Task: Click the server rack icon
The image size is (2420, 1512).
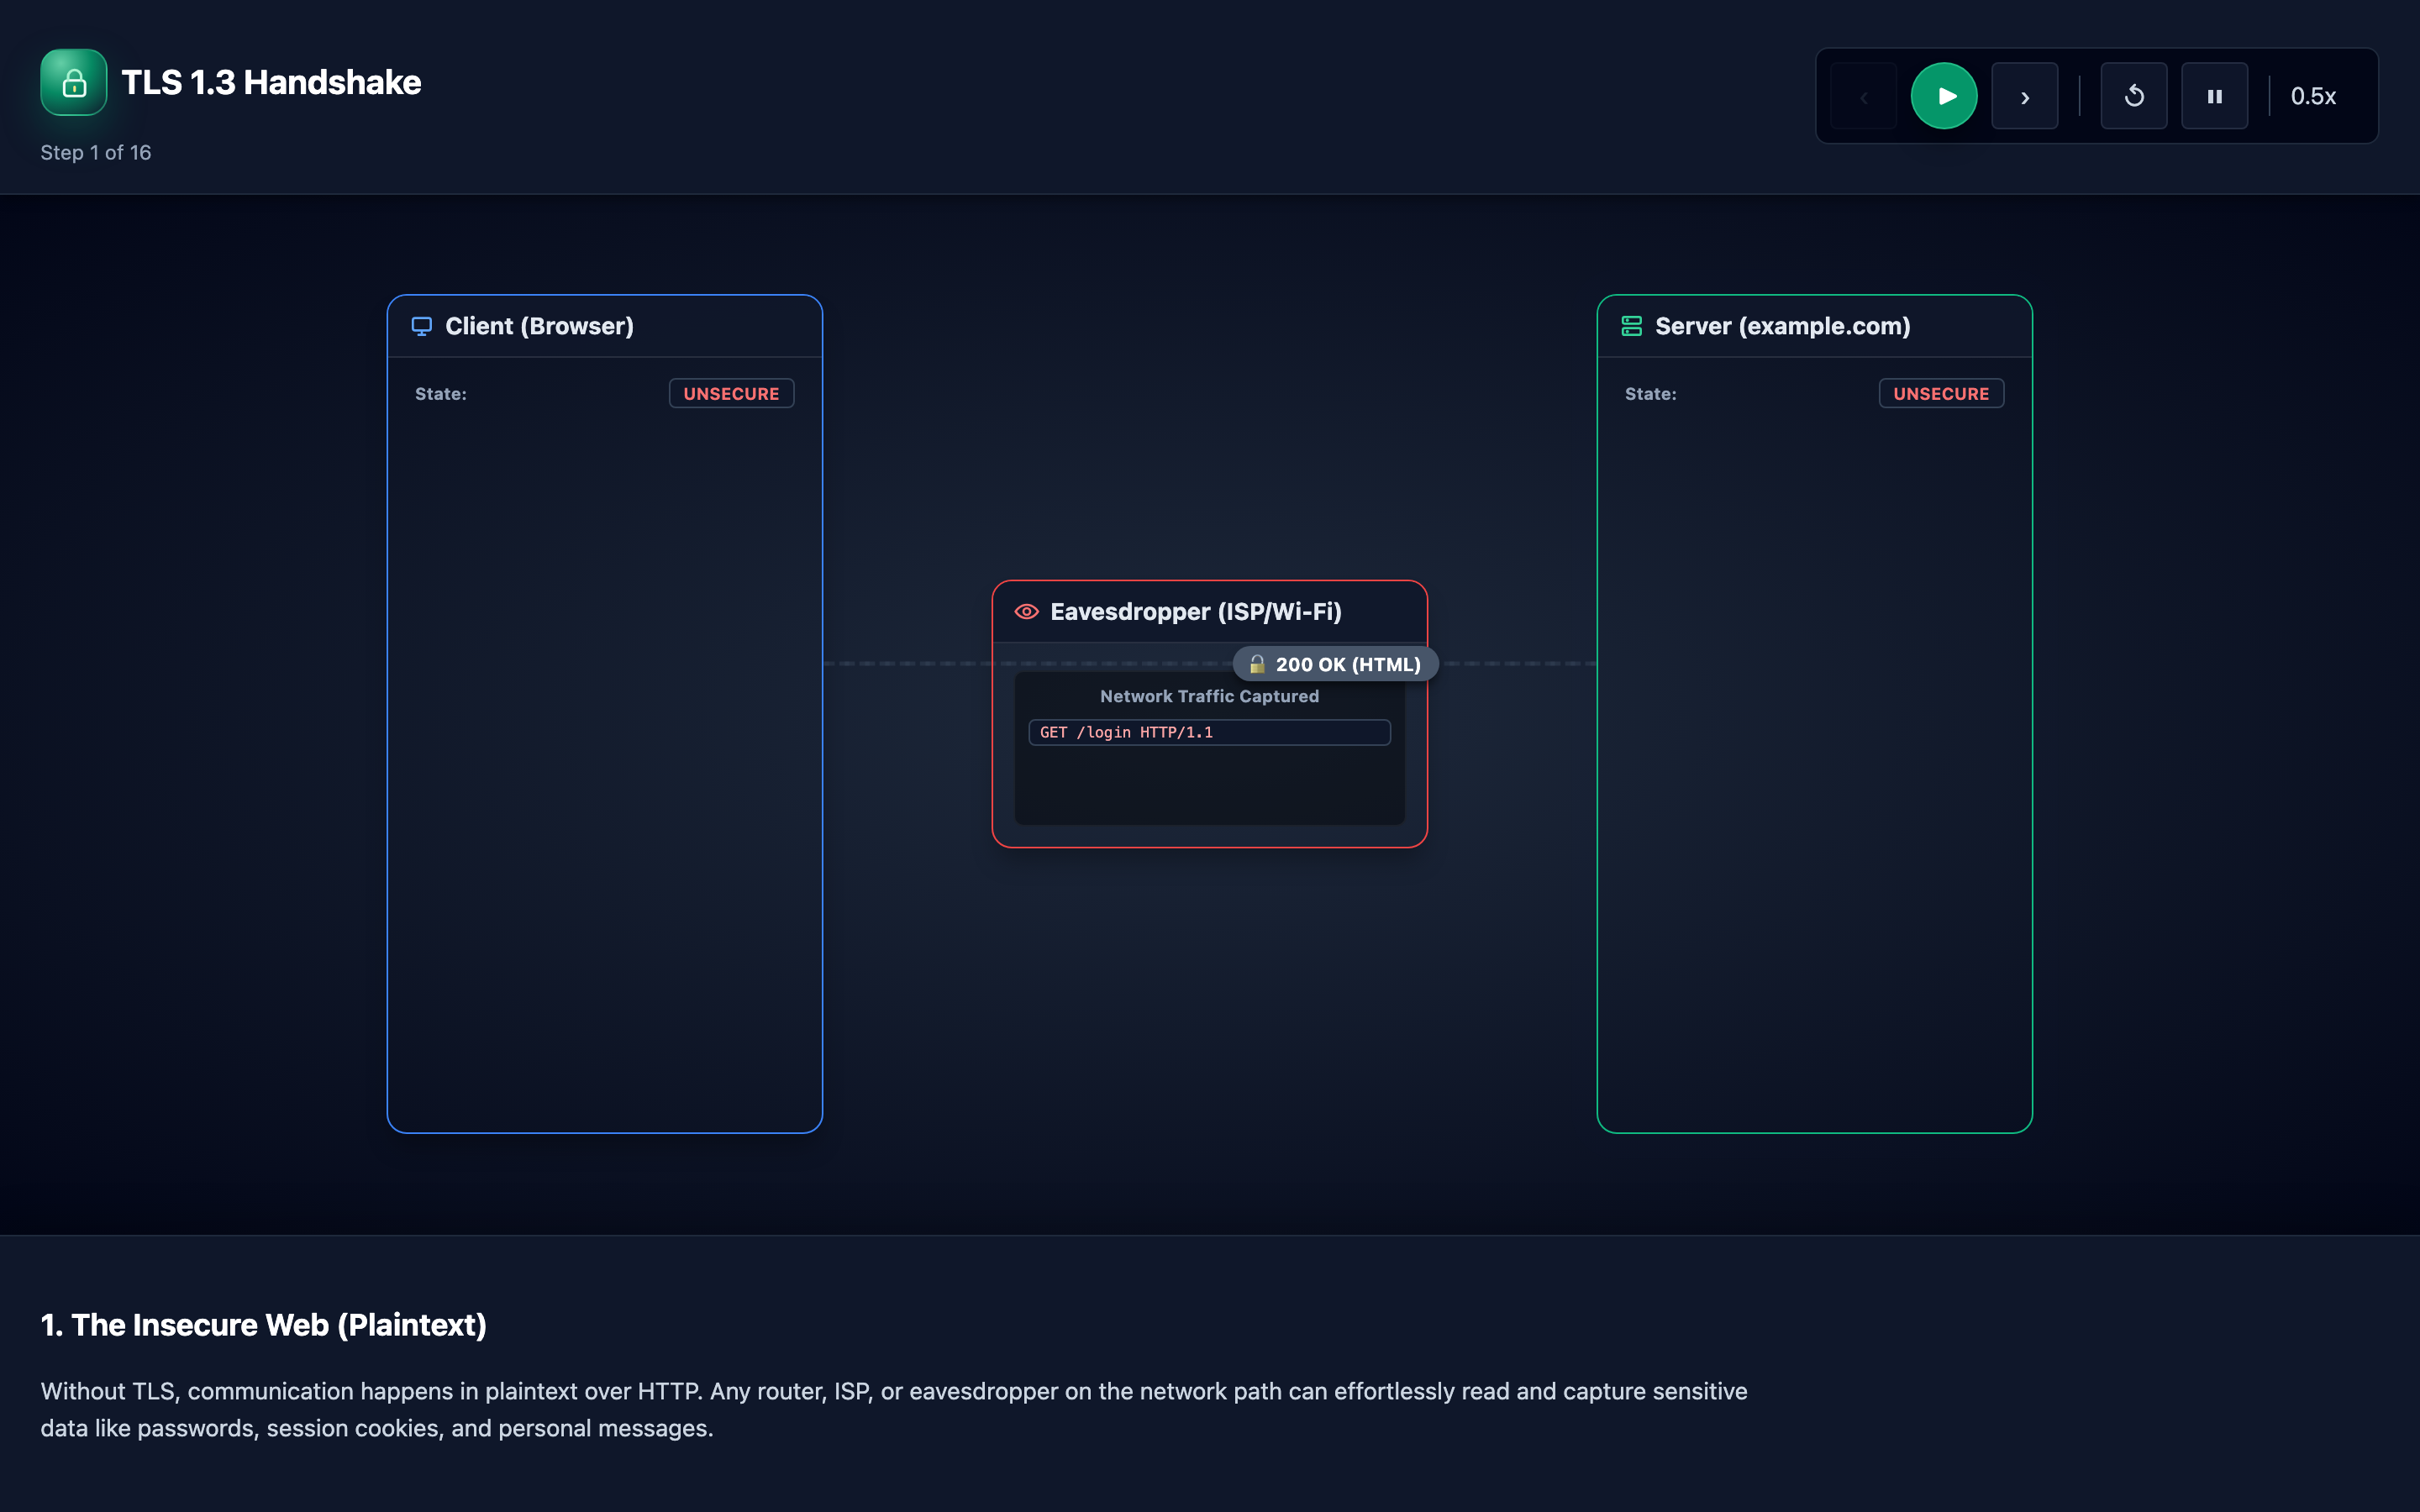Action: tap(1632, 326)
